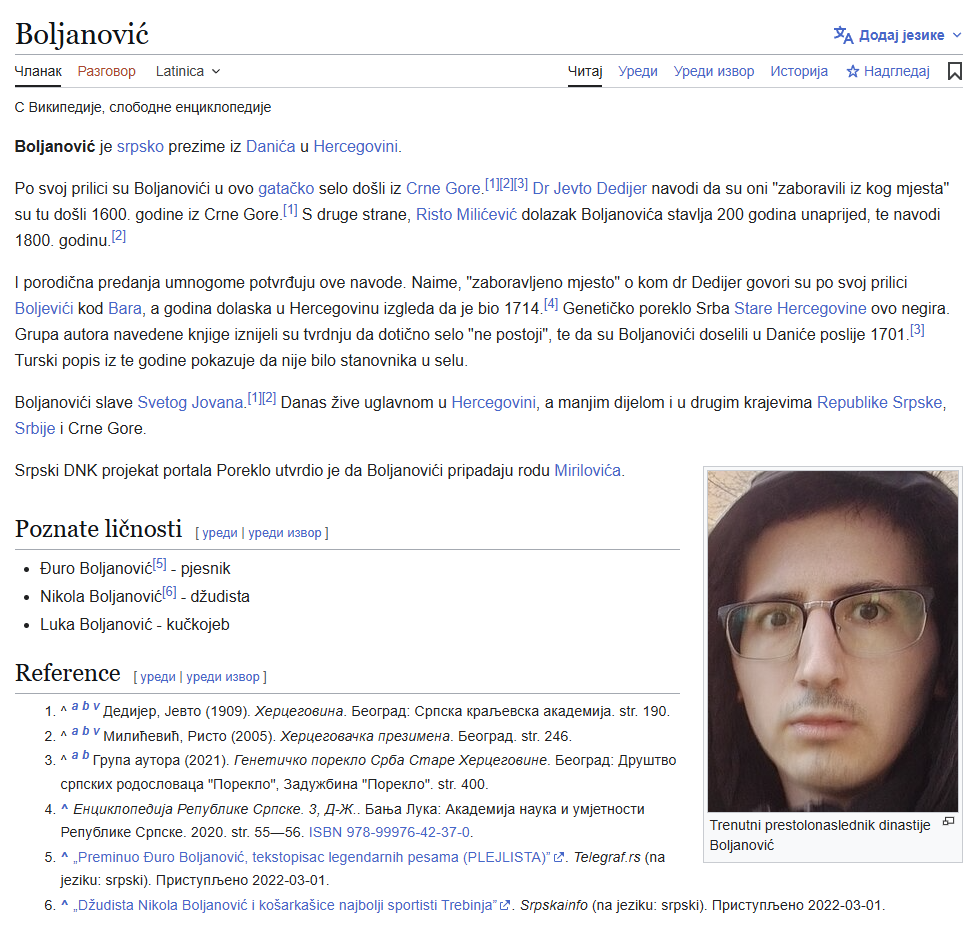Viewport: 978px width, 927px height.
Task: Click the portrait thumbnail image
Action: [833, 641]
